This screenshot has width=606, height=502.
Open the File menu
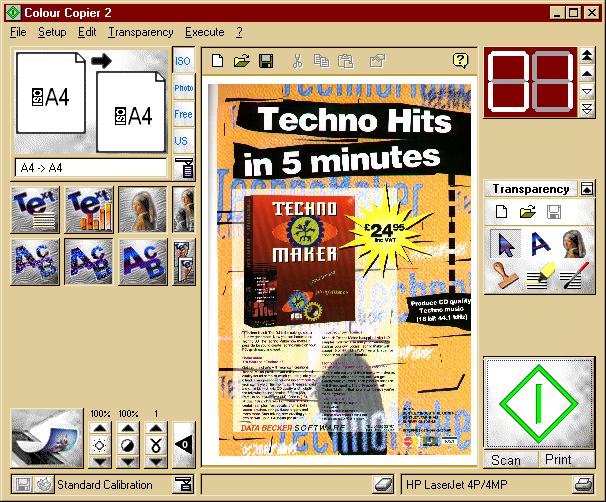coord(18,32)
